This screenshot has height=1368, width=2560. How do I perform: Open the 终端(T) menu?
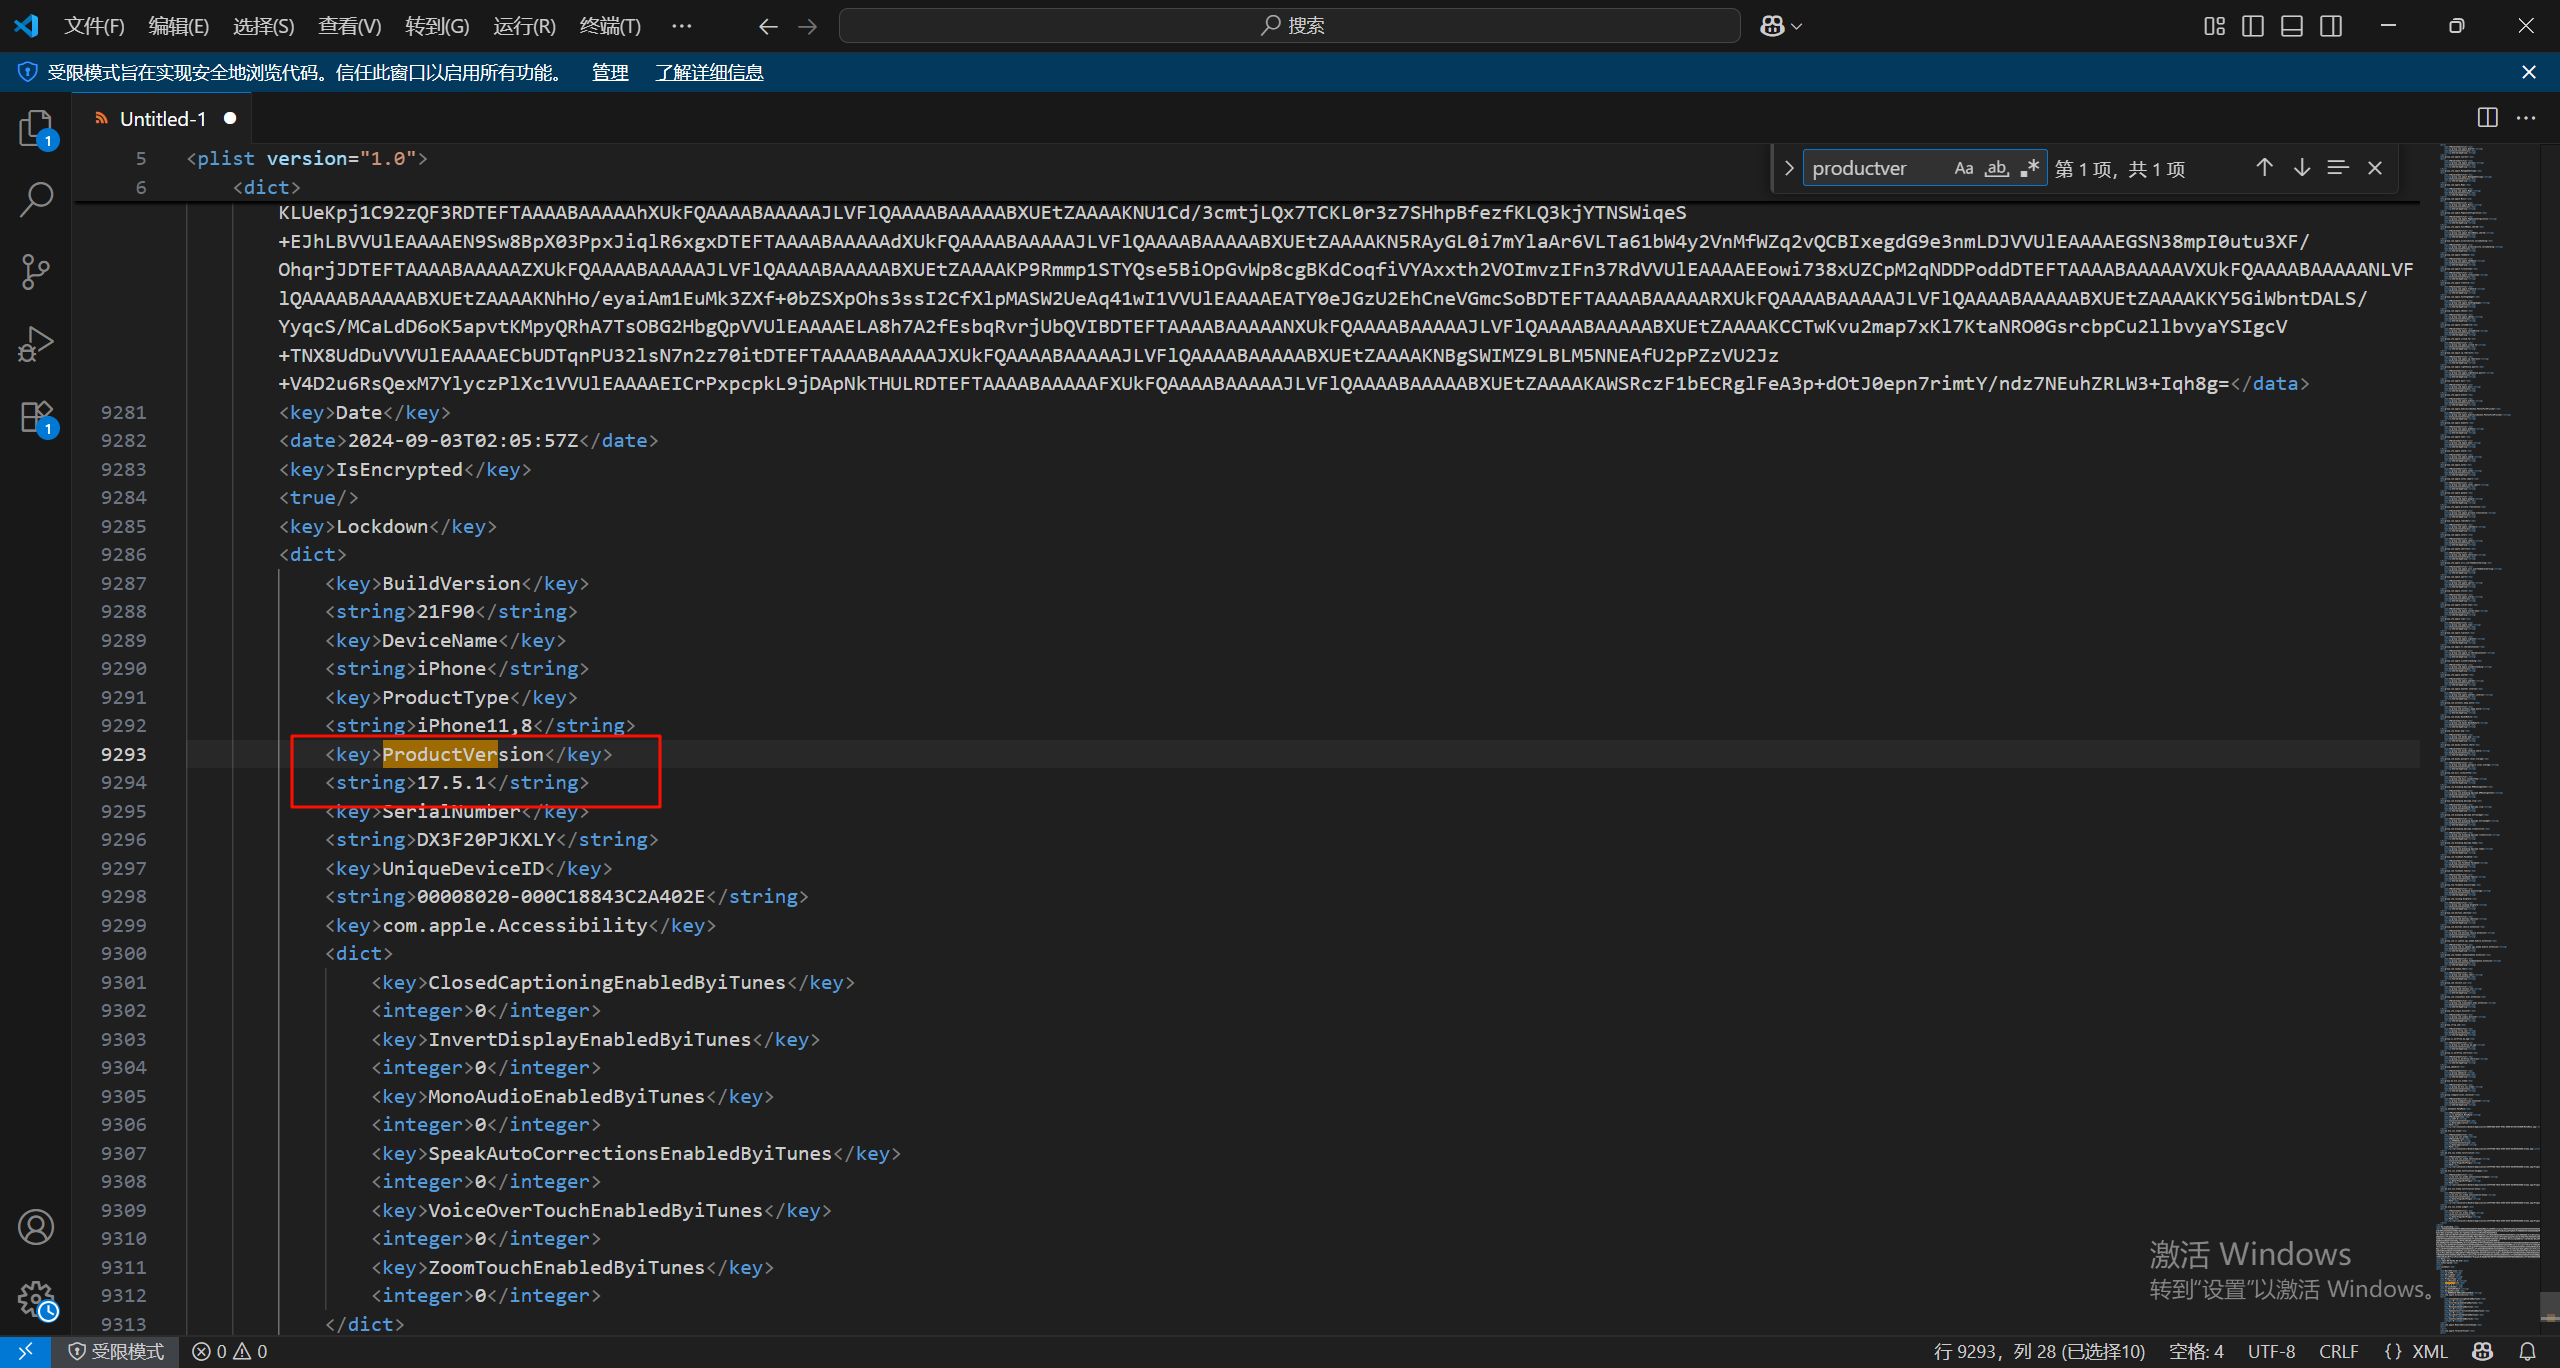tap(610, 26)
